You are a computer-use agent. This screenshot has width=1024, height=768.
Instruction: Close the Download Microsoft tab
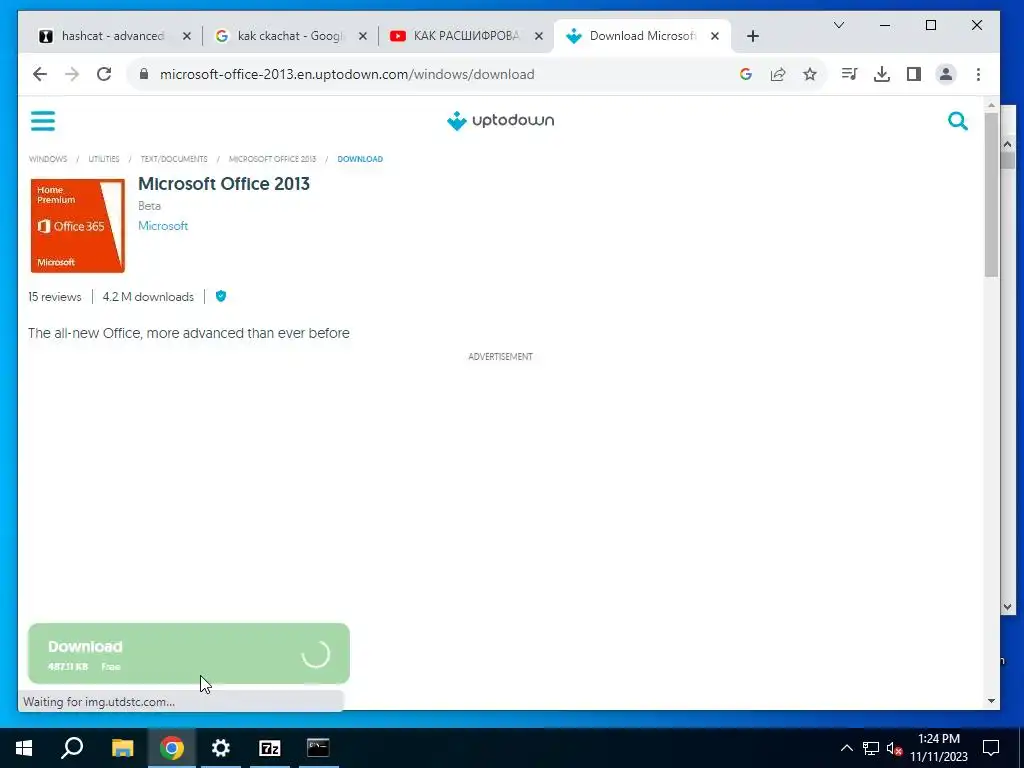tap(715, 36)
